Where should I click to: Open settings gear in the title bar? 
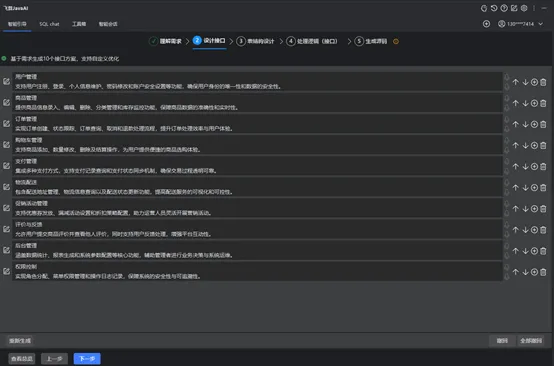tap(524, 8)
